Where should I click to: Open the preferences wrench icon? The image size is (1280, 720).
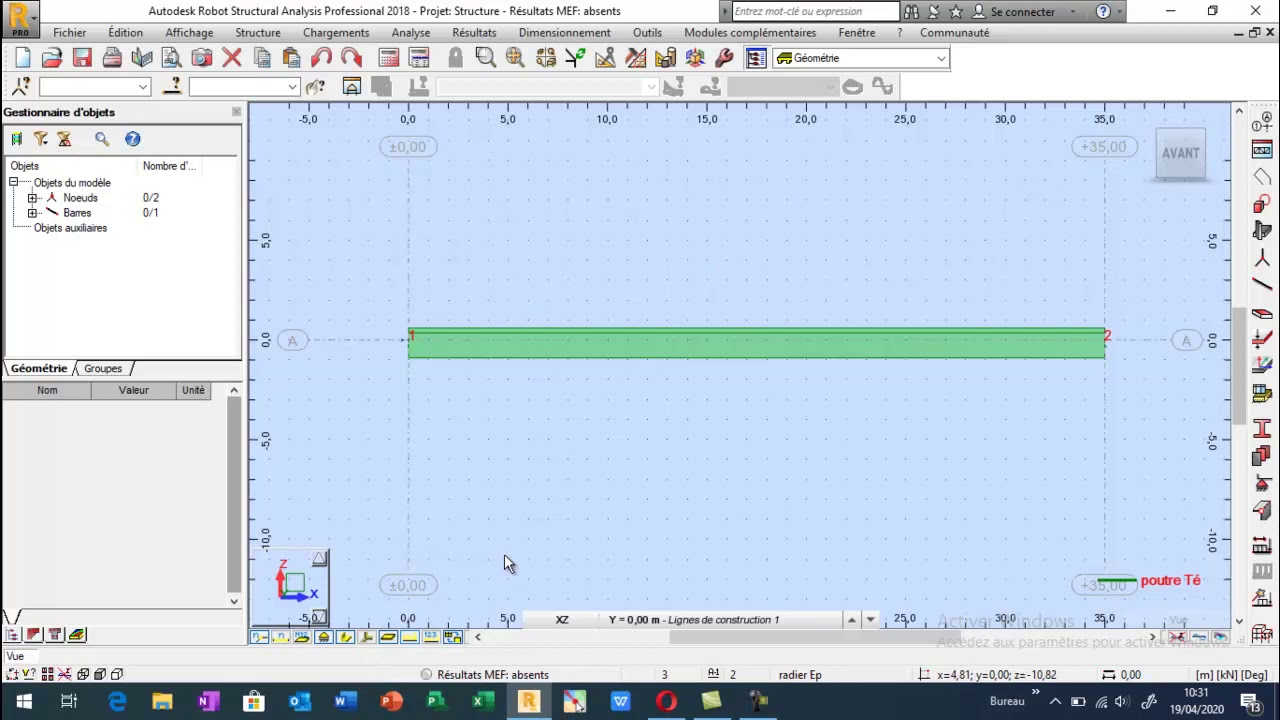tap(725, 58)
